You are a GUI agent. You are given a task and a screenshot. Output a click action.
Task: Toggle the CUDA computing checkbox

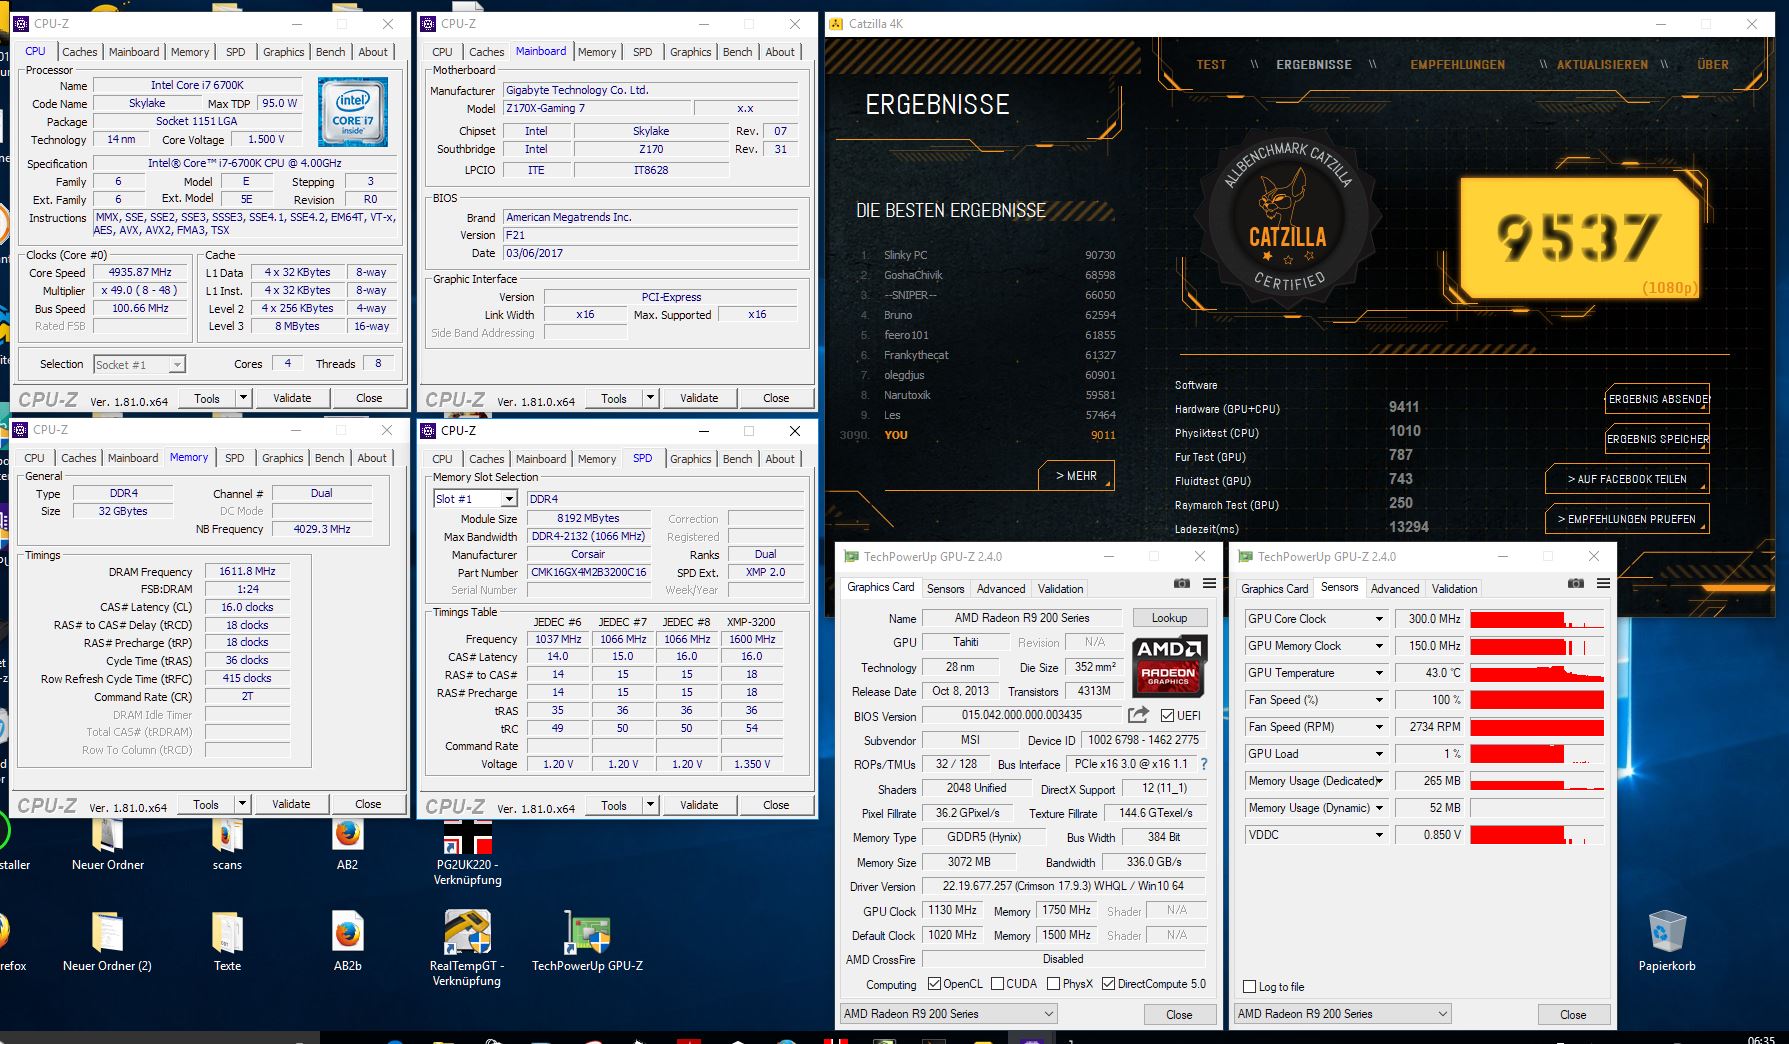pyautogui.click(x=997, y=984)
